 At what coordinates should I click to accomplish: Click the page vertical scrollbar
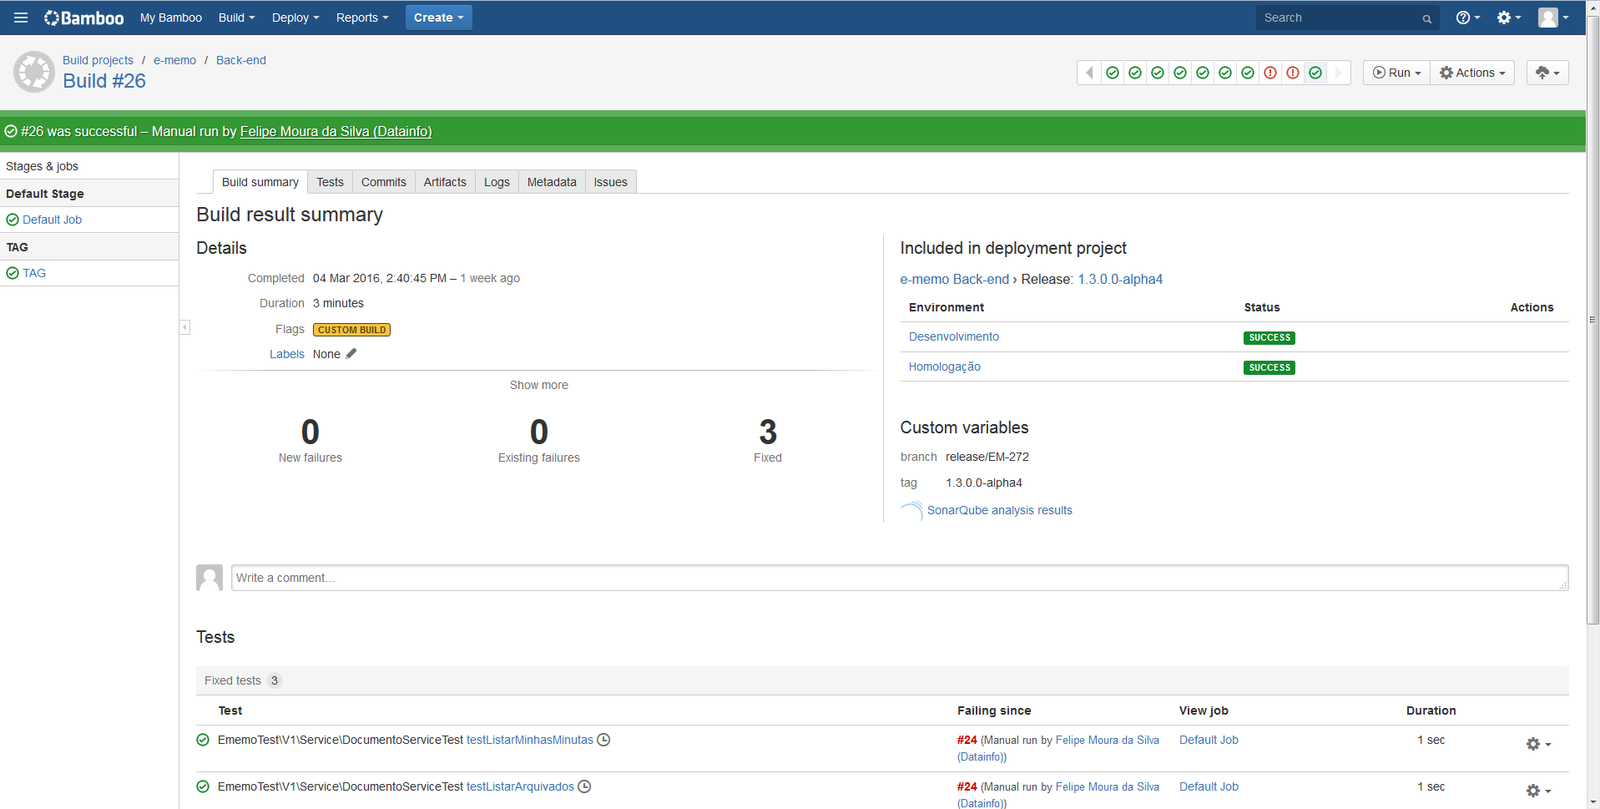click(x=1593, y=320)
